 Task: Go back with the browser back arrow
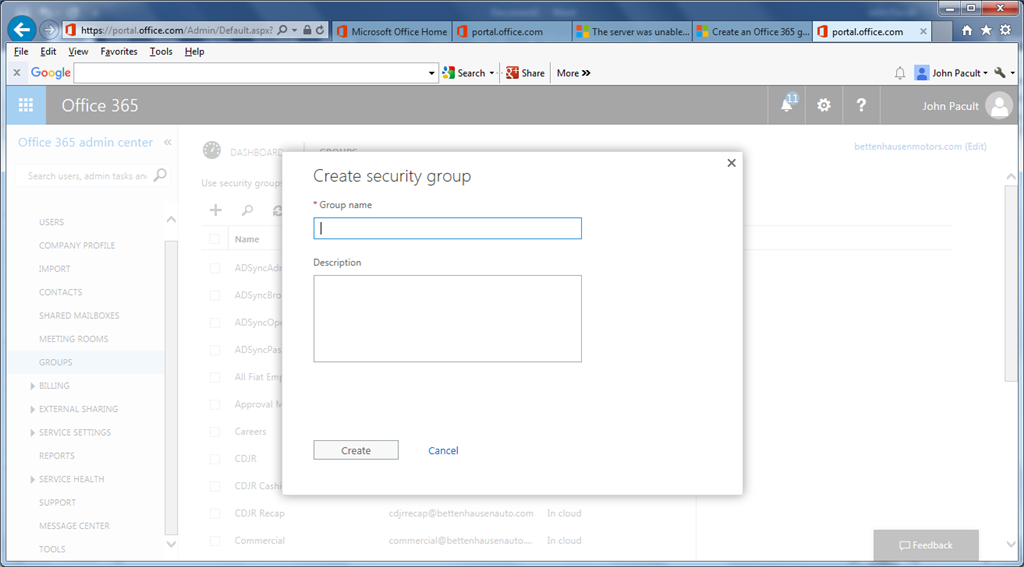click(22, 29)
